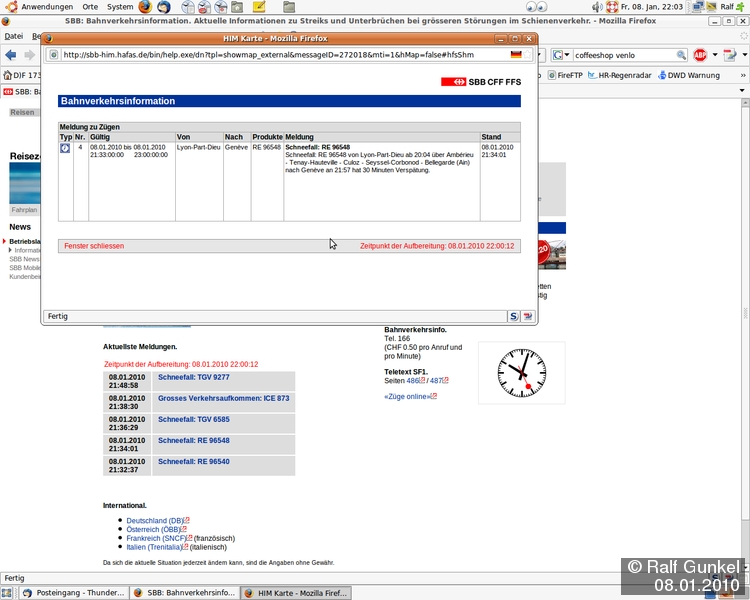Click the main window vertical scrollbar
This screenshot has width=750, height=600.
tap(744, 300)
